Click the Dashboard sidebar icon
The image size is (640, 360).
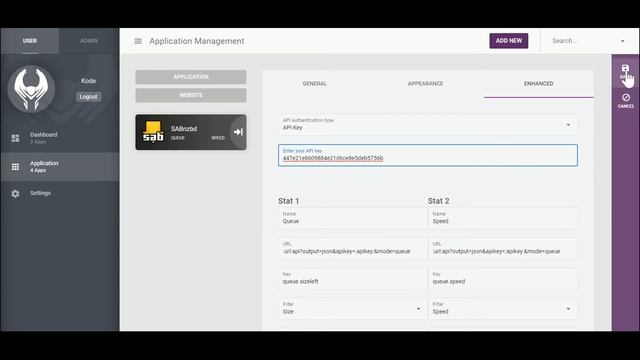click(x=15, y=138)
